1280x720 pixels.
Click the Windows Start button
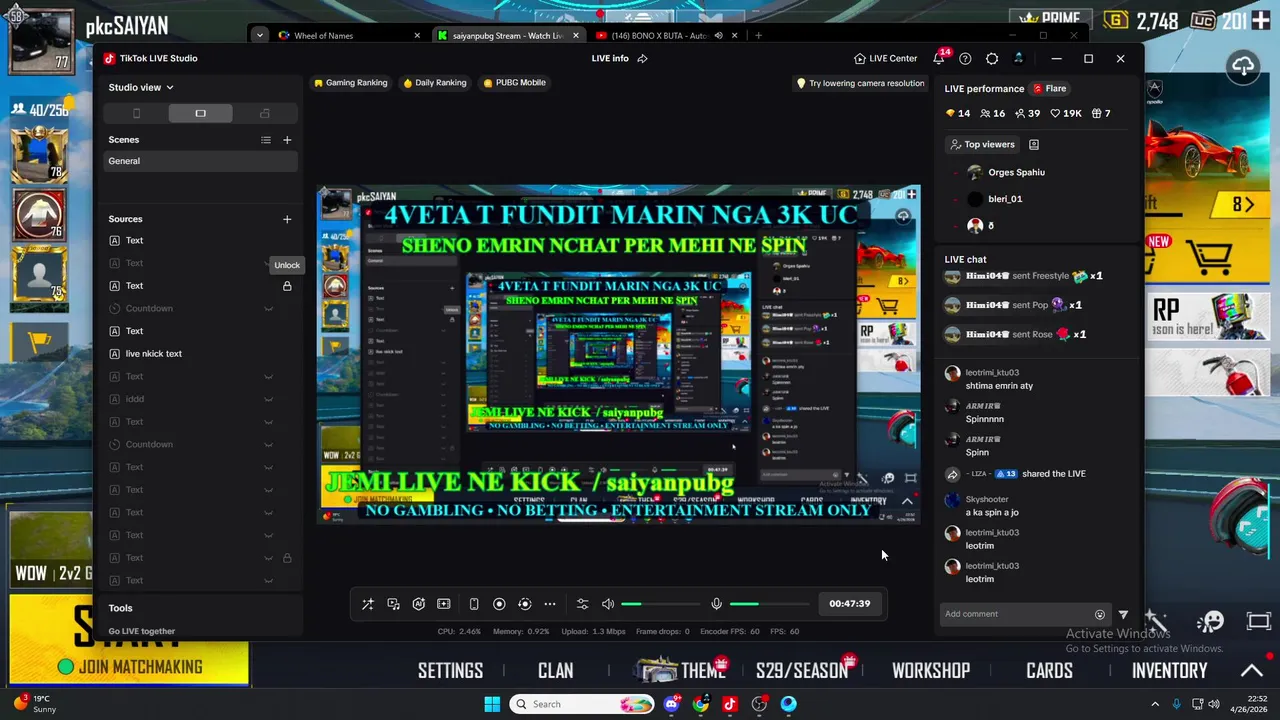(x=492, y=704)
